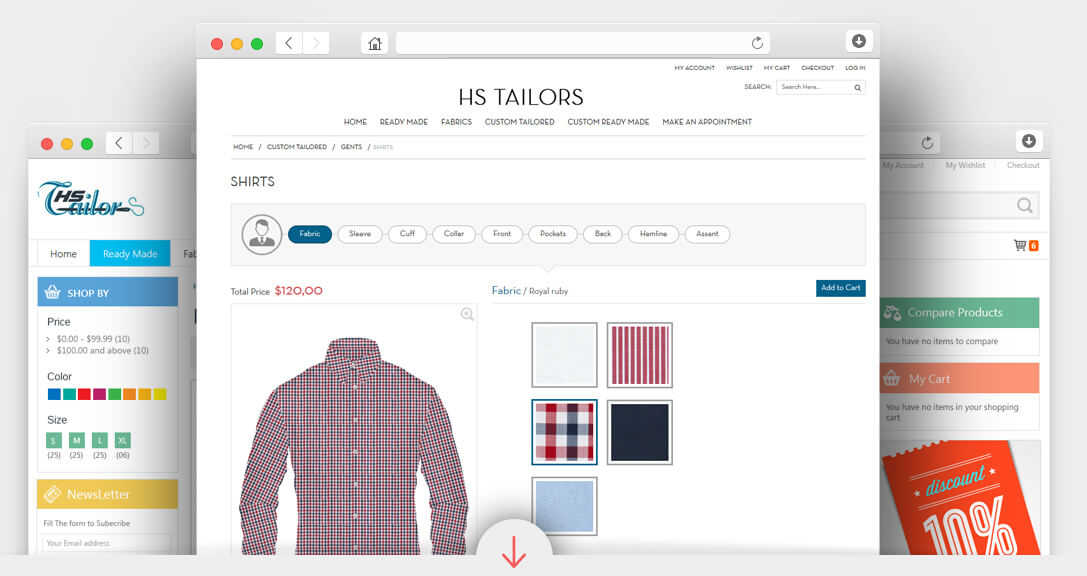Choose the light blue fabric swatch
This screenshot has width=1087, height=576.
[x=564, y=506]
